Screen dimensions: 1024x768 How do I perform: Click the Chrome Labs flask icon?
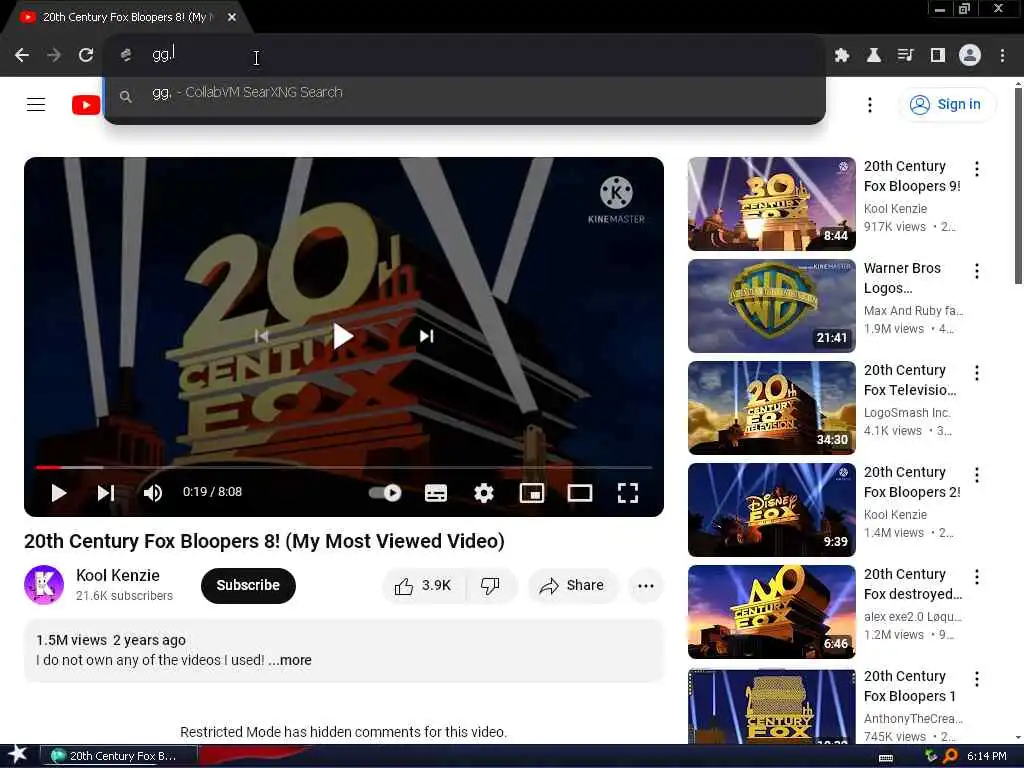(x=873, y=56)
